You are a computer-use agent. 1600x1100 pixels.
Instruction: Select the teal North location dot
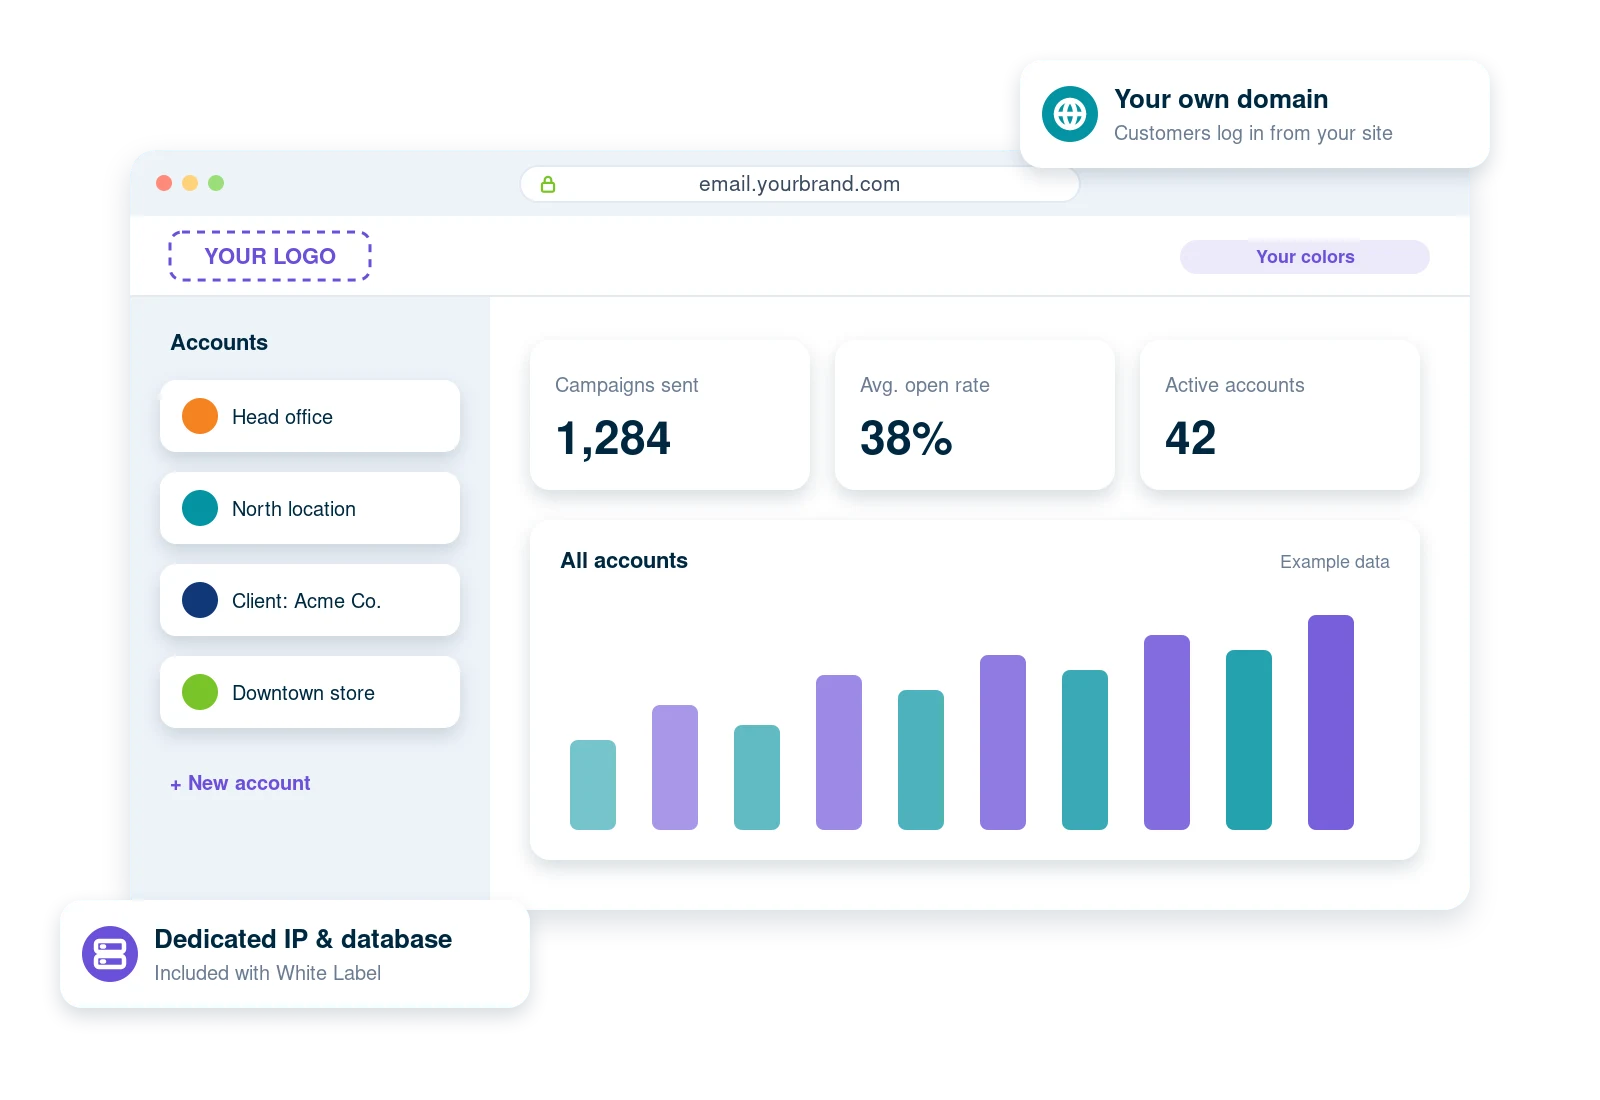(x=200, y=508)
